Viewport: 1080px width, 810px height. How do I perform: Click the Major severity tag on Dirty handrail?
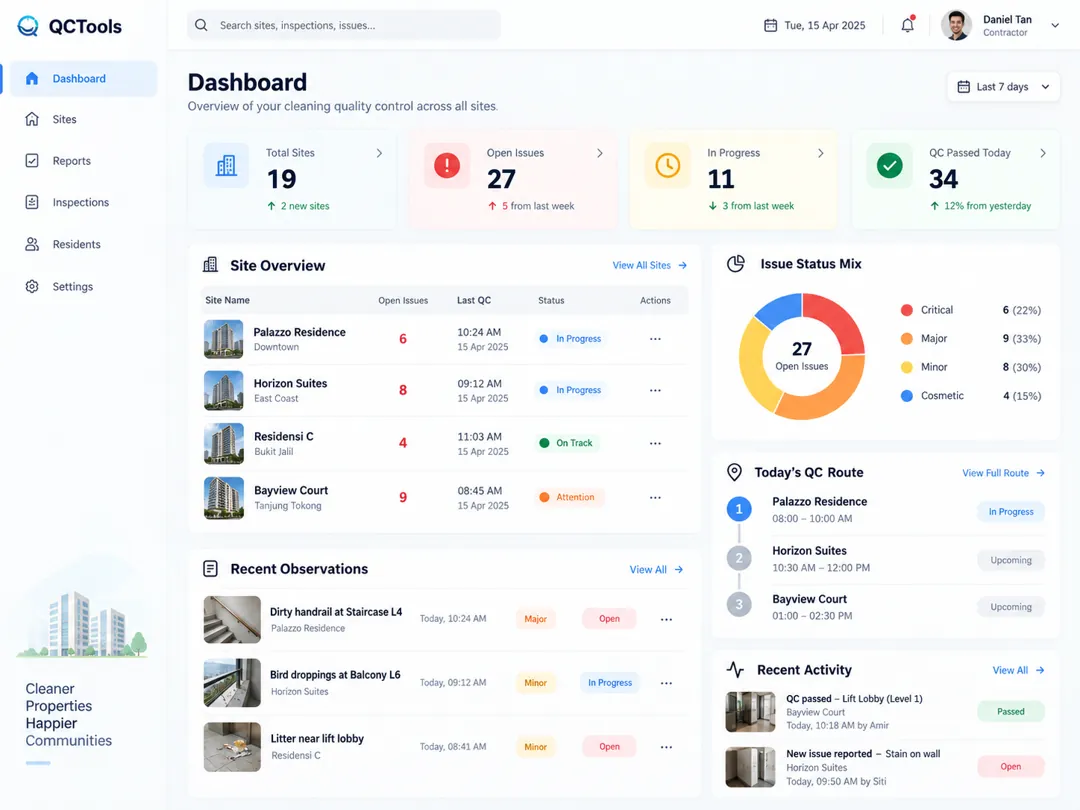pyautogui.click(x=535, y=619)
